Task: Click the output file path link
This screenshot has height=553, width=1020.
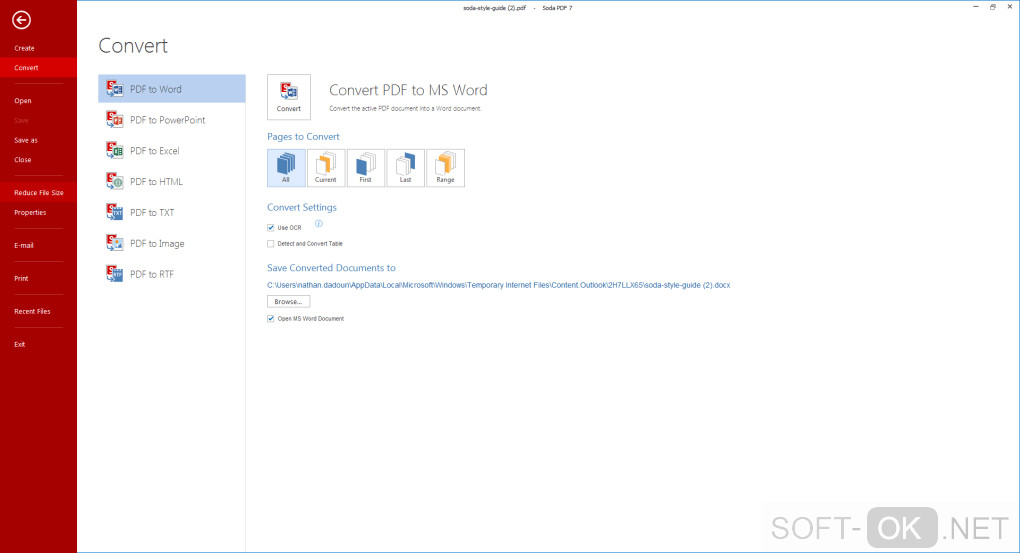Action: coord(499,285)
